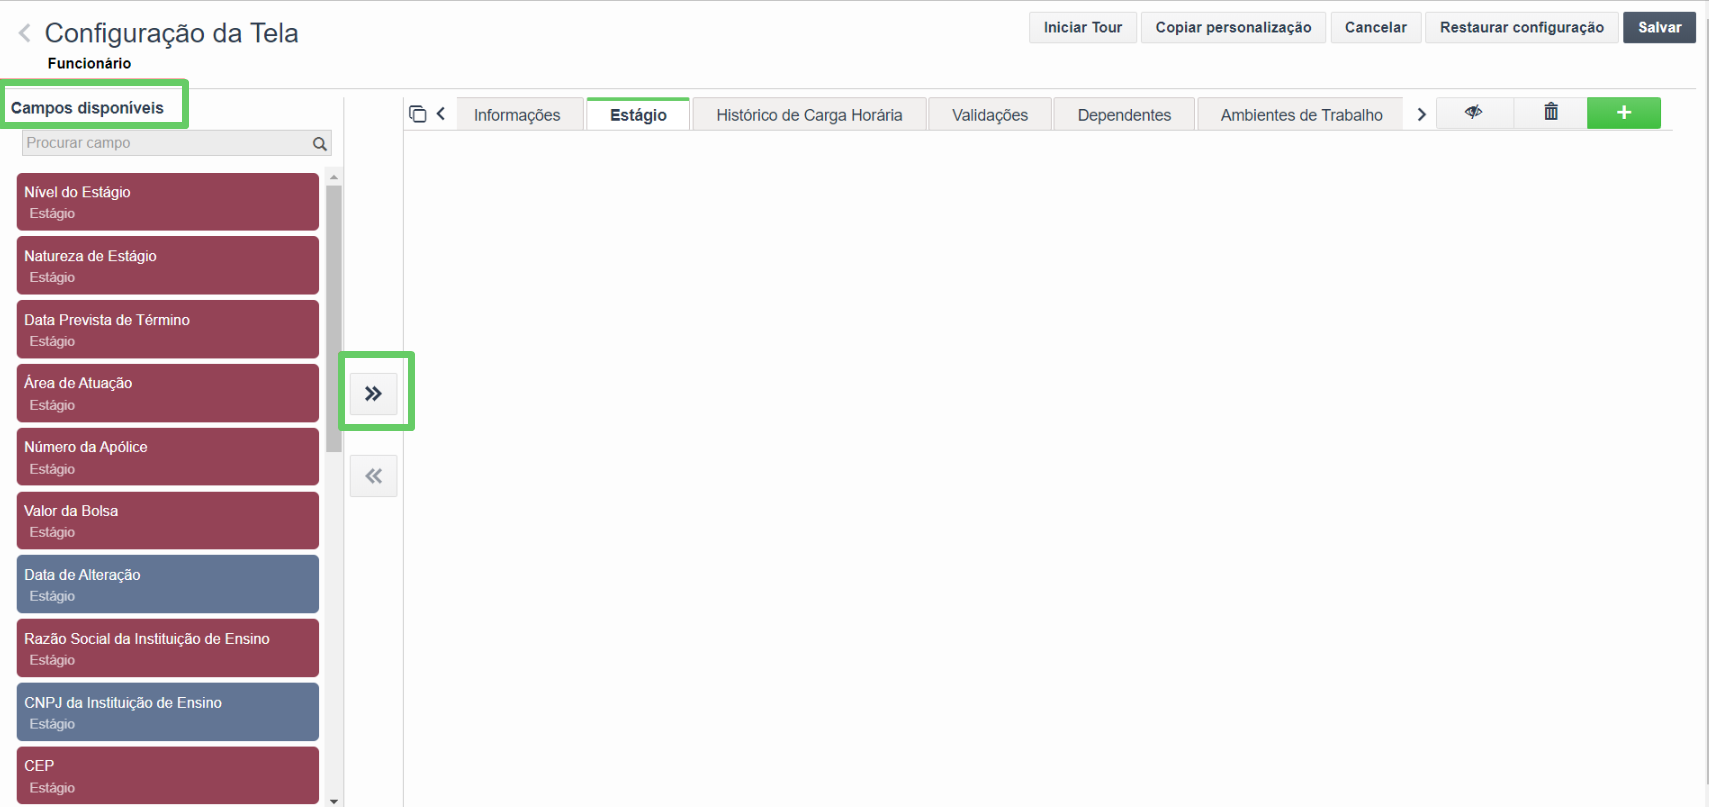Select the Valor da Bolsa field

(x=168, y=521)
